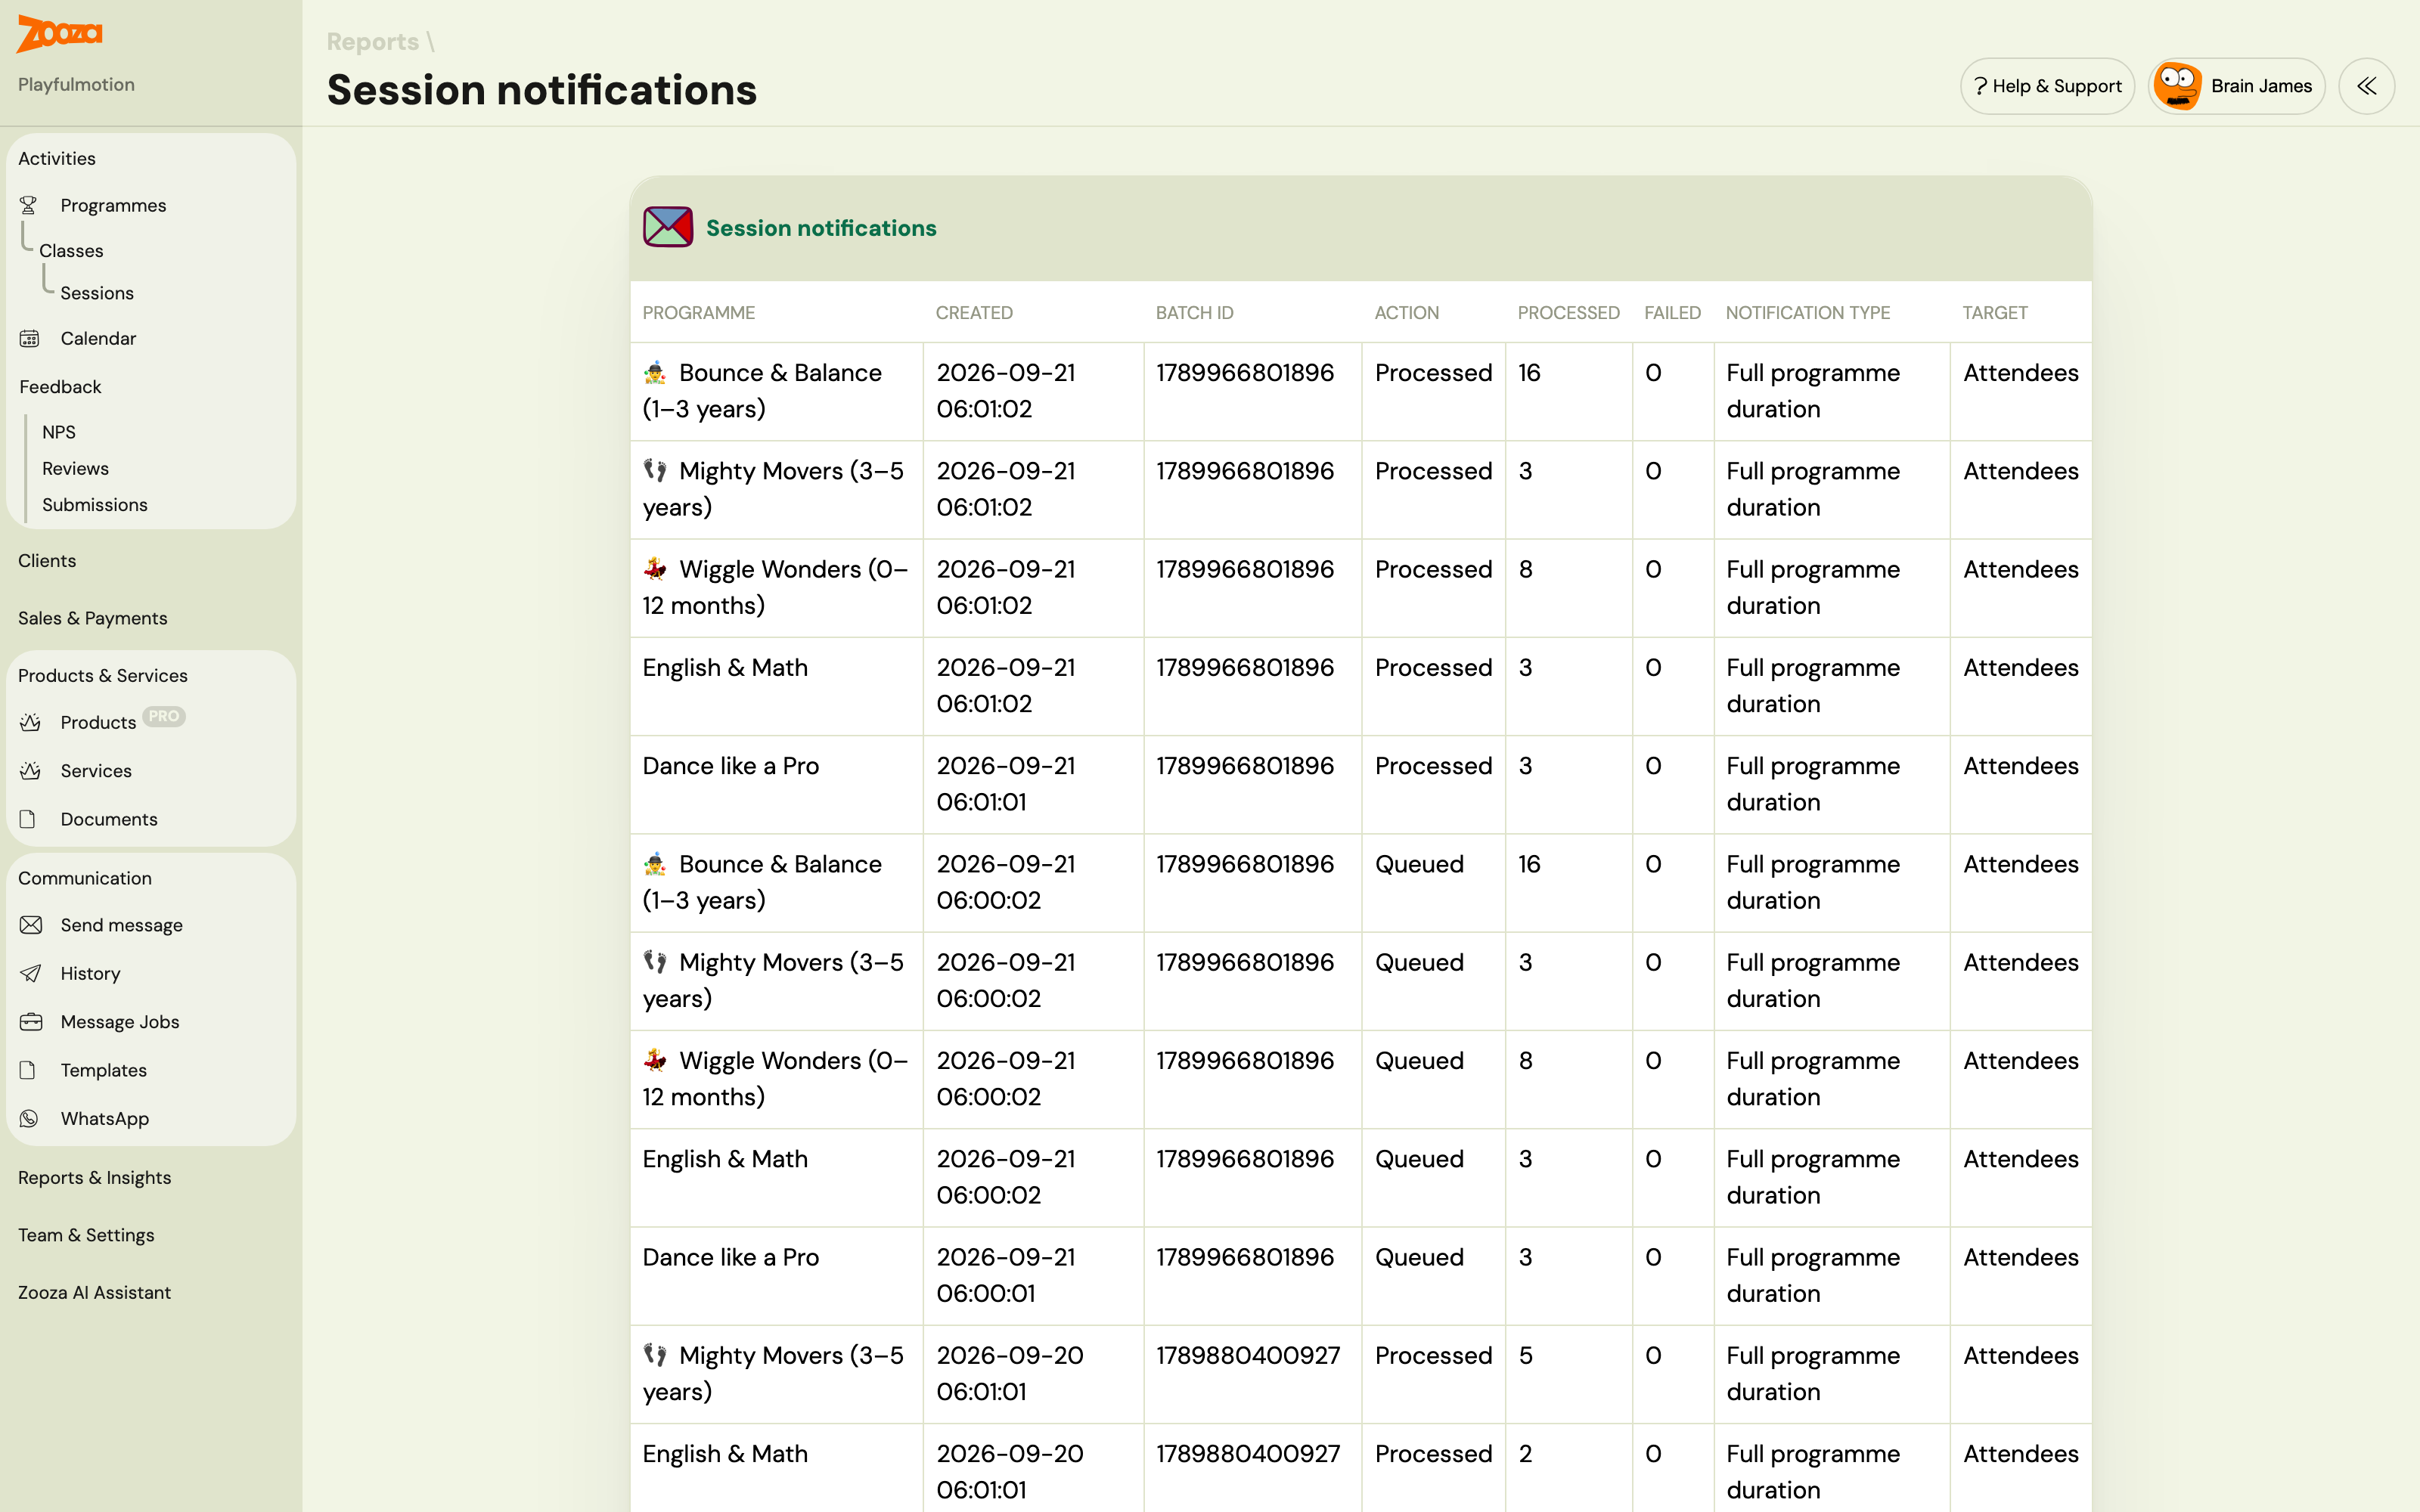
Task: Click the Zooza logo
Action: point(59,33)
